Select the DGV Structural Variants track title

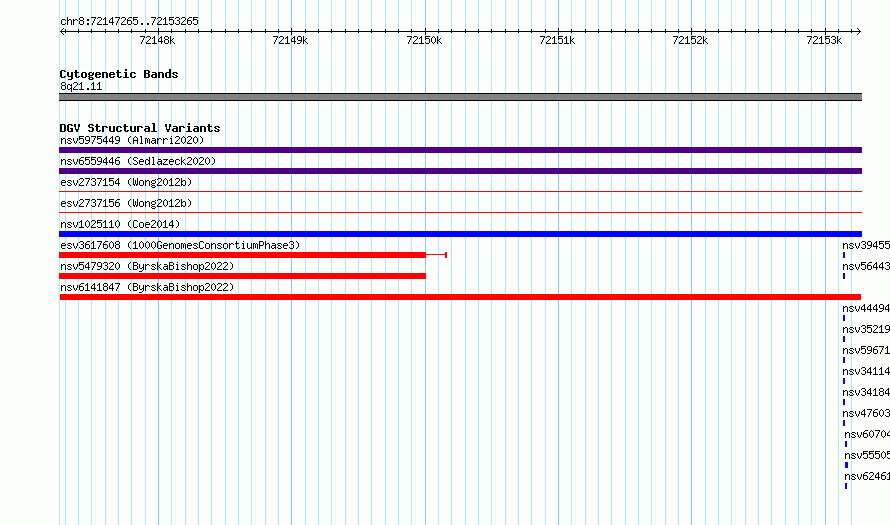(x=140, y=128)
